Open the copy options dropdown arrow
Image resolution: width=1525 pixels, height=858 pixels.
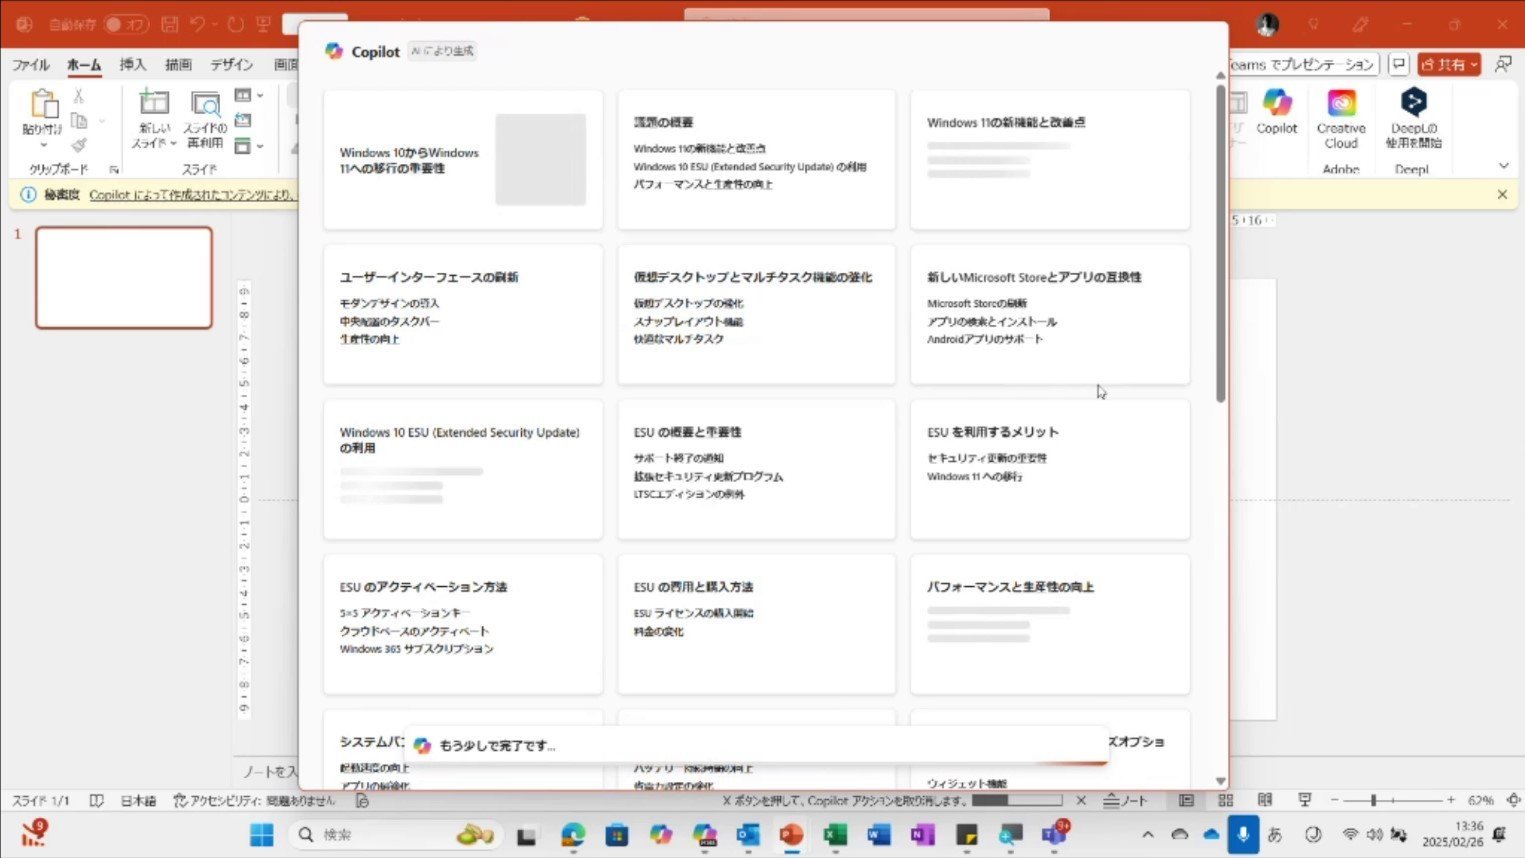point(101,121)
